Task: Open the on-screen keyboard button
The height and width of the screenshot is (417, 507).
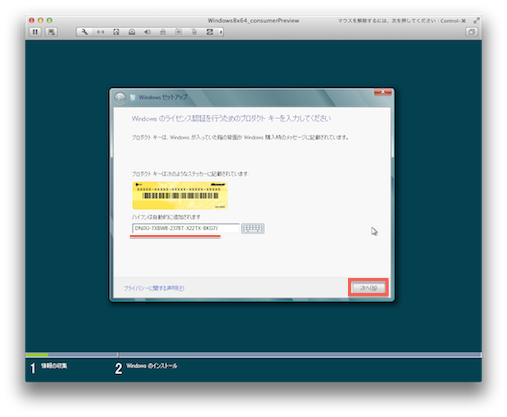Action: point(253,228)
